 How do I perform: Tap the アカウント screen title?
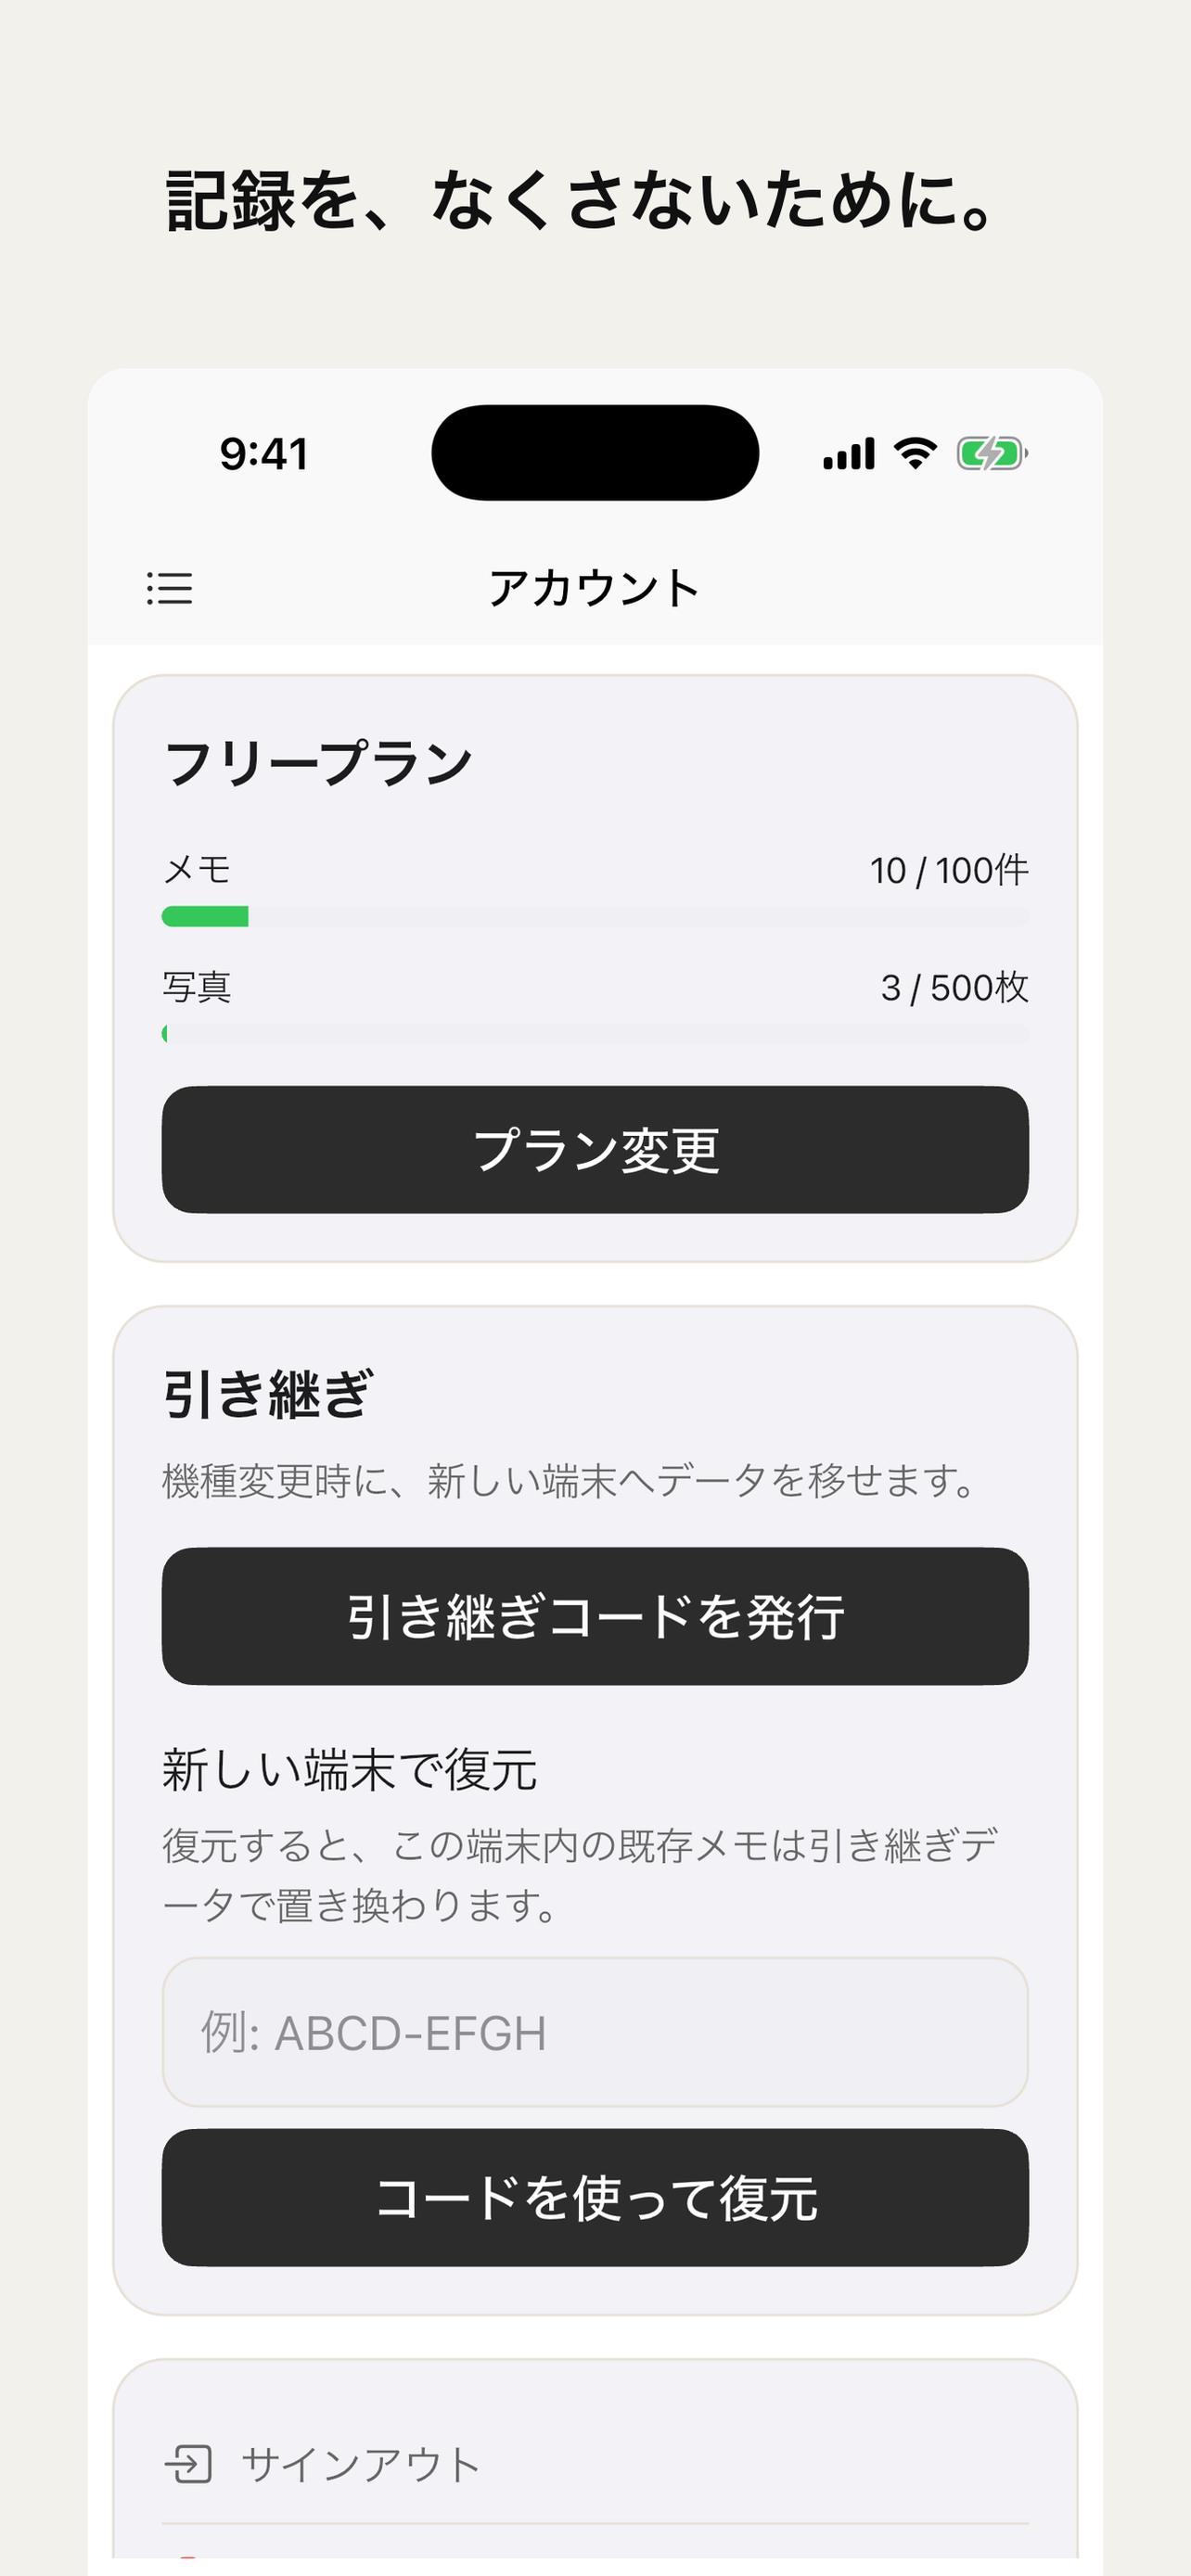click(x=594, y=588)
